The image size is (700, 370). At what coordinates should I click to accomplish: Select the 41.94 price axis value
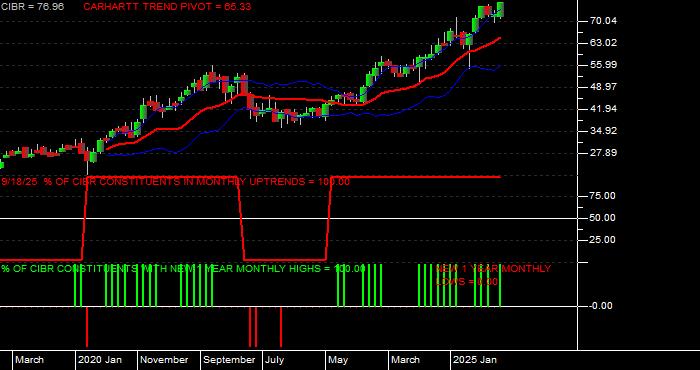click(x=603, y=109)
